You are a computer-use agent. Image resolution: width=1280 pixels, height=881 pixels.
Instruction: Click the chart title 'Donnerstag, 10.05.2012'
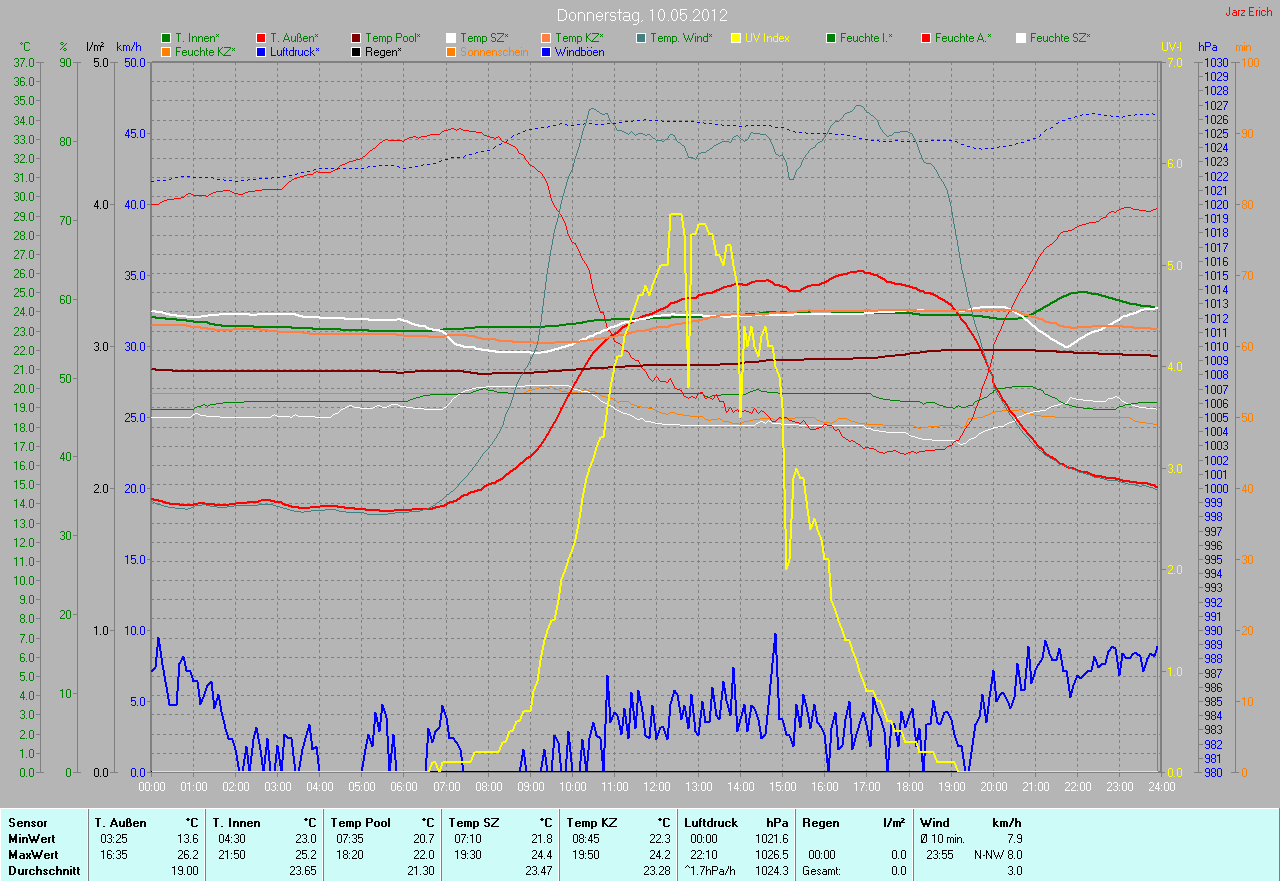(642, 15)
